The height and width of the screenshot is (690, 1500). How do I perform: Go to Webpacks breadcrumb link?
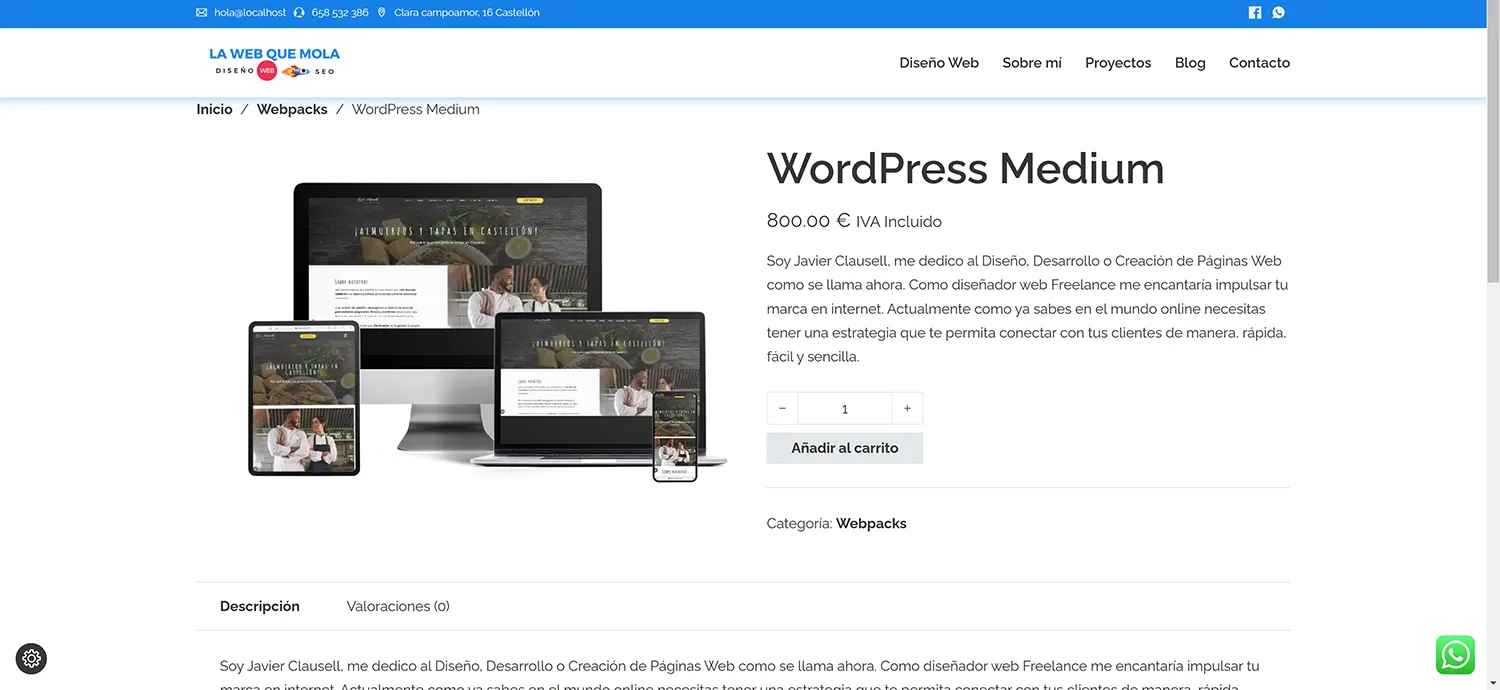292,109
